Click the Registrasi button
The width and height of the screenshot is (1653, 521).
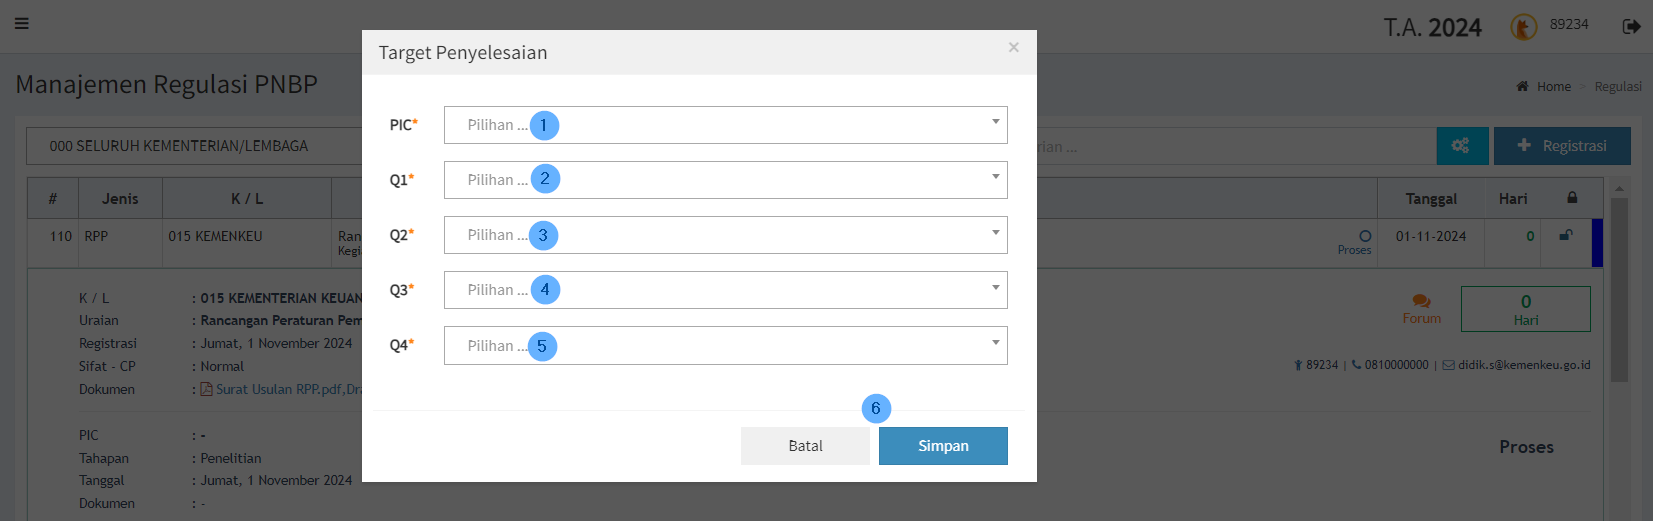click(1561, 146)
